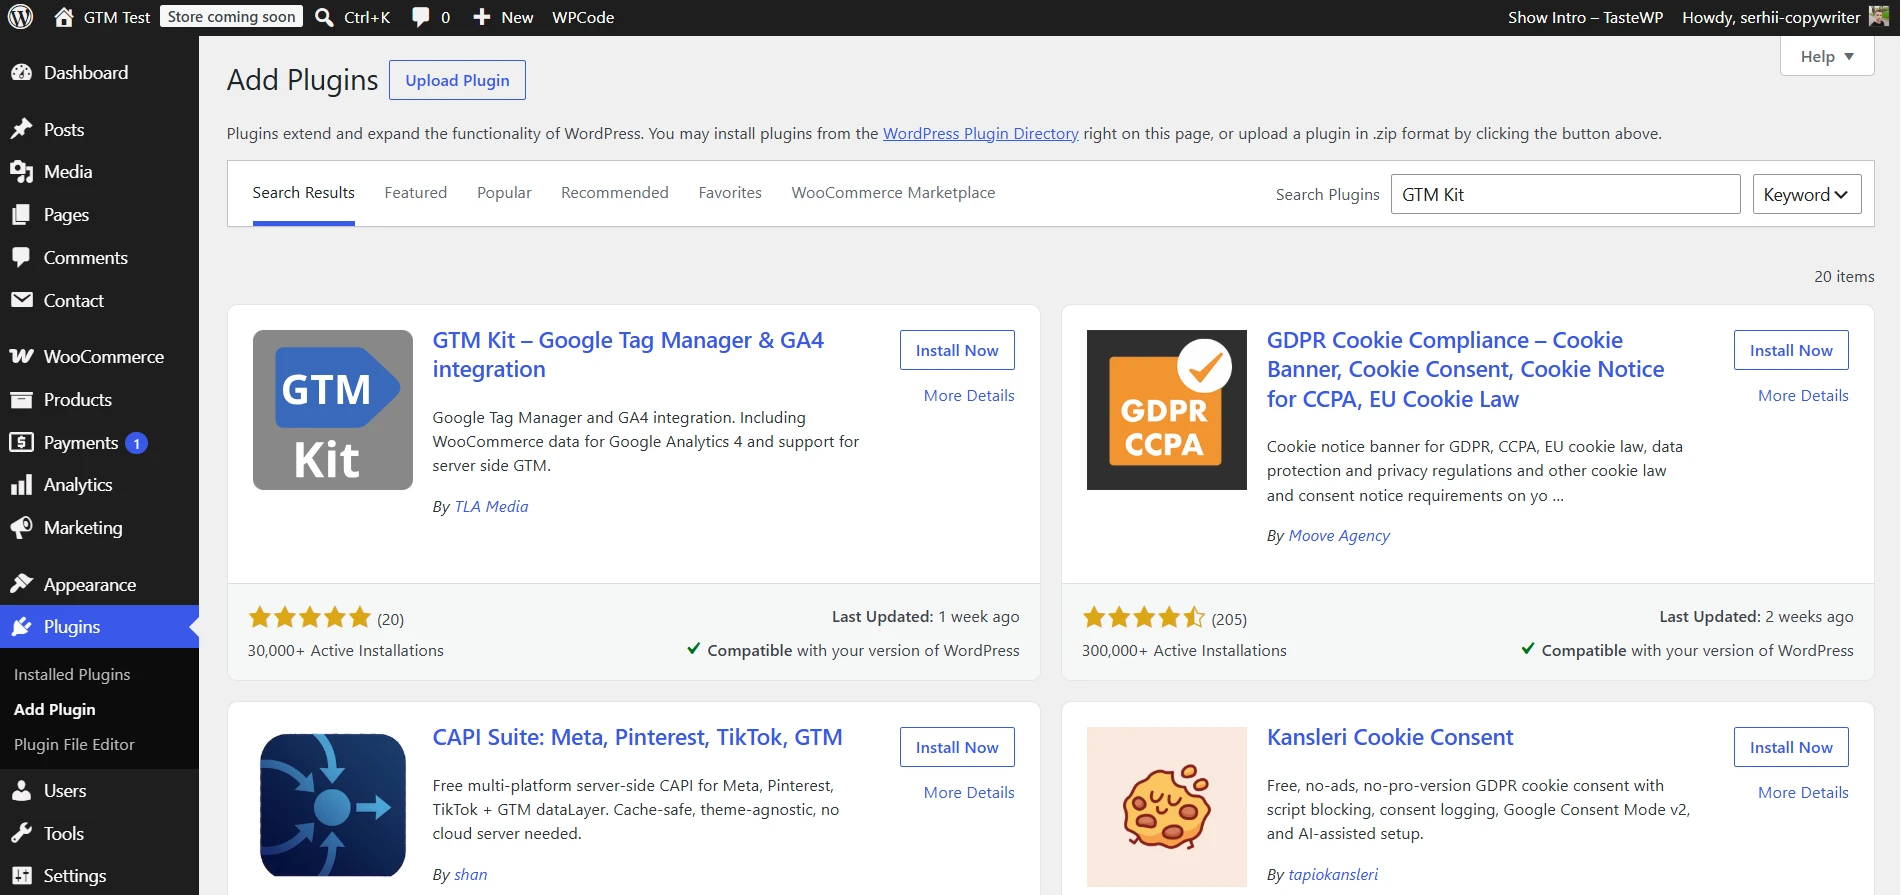This screenshot has height=895, width=1901.
Task: Click the Comments bubble icon in sidebar
Action: [x=21, y=257]
